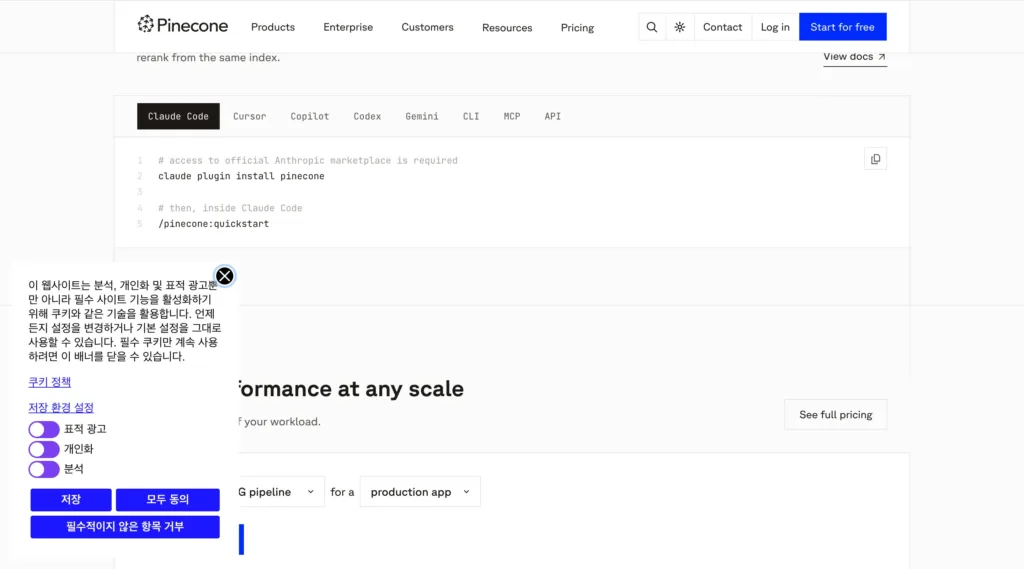Click the Start for free button
This screenshot has height=569, width=1024.
coord(842,27)
